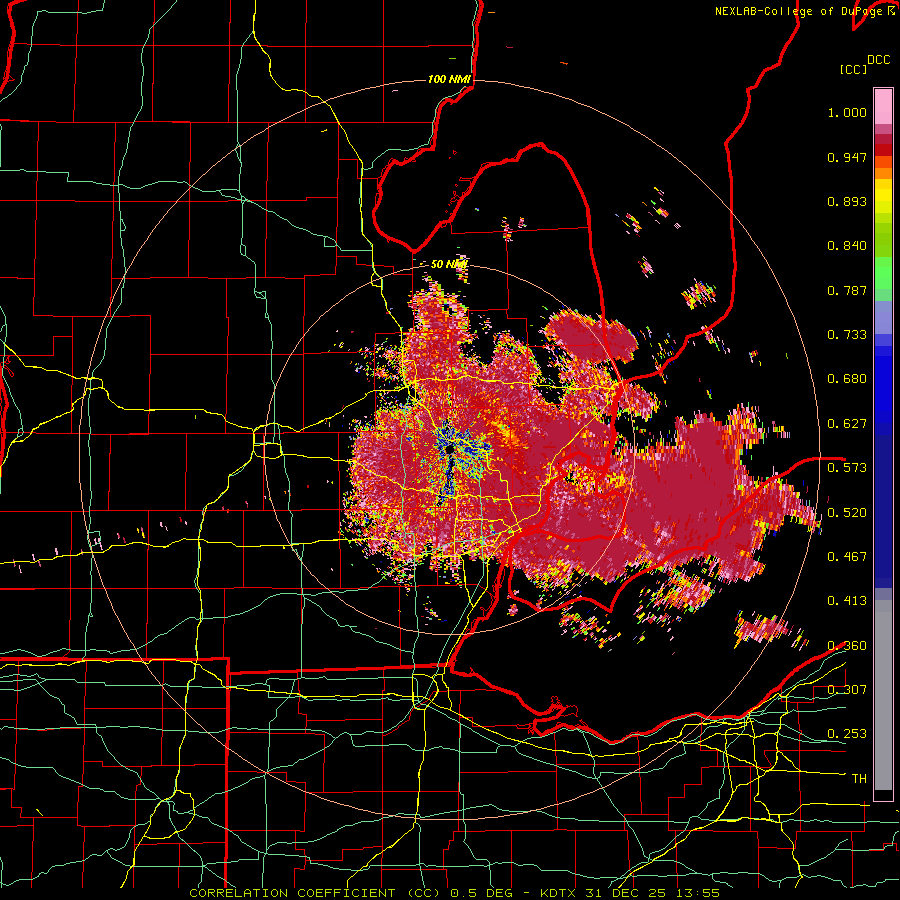
Task: Click the 0.413 legend value
Action: [x=847, y=601]
